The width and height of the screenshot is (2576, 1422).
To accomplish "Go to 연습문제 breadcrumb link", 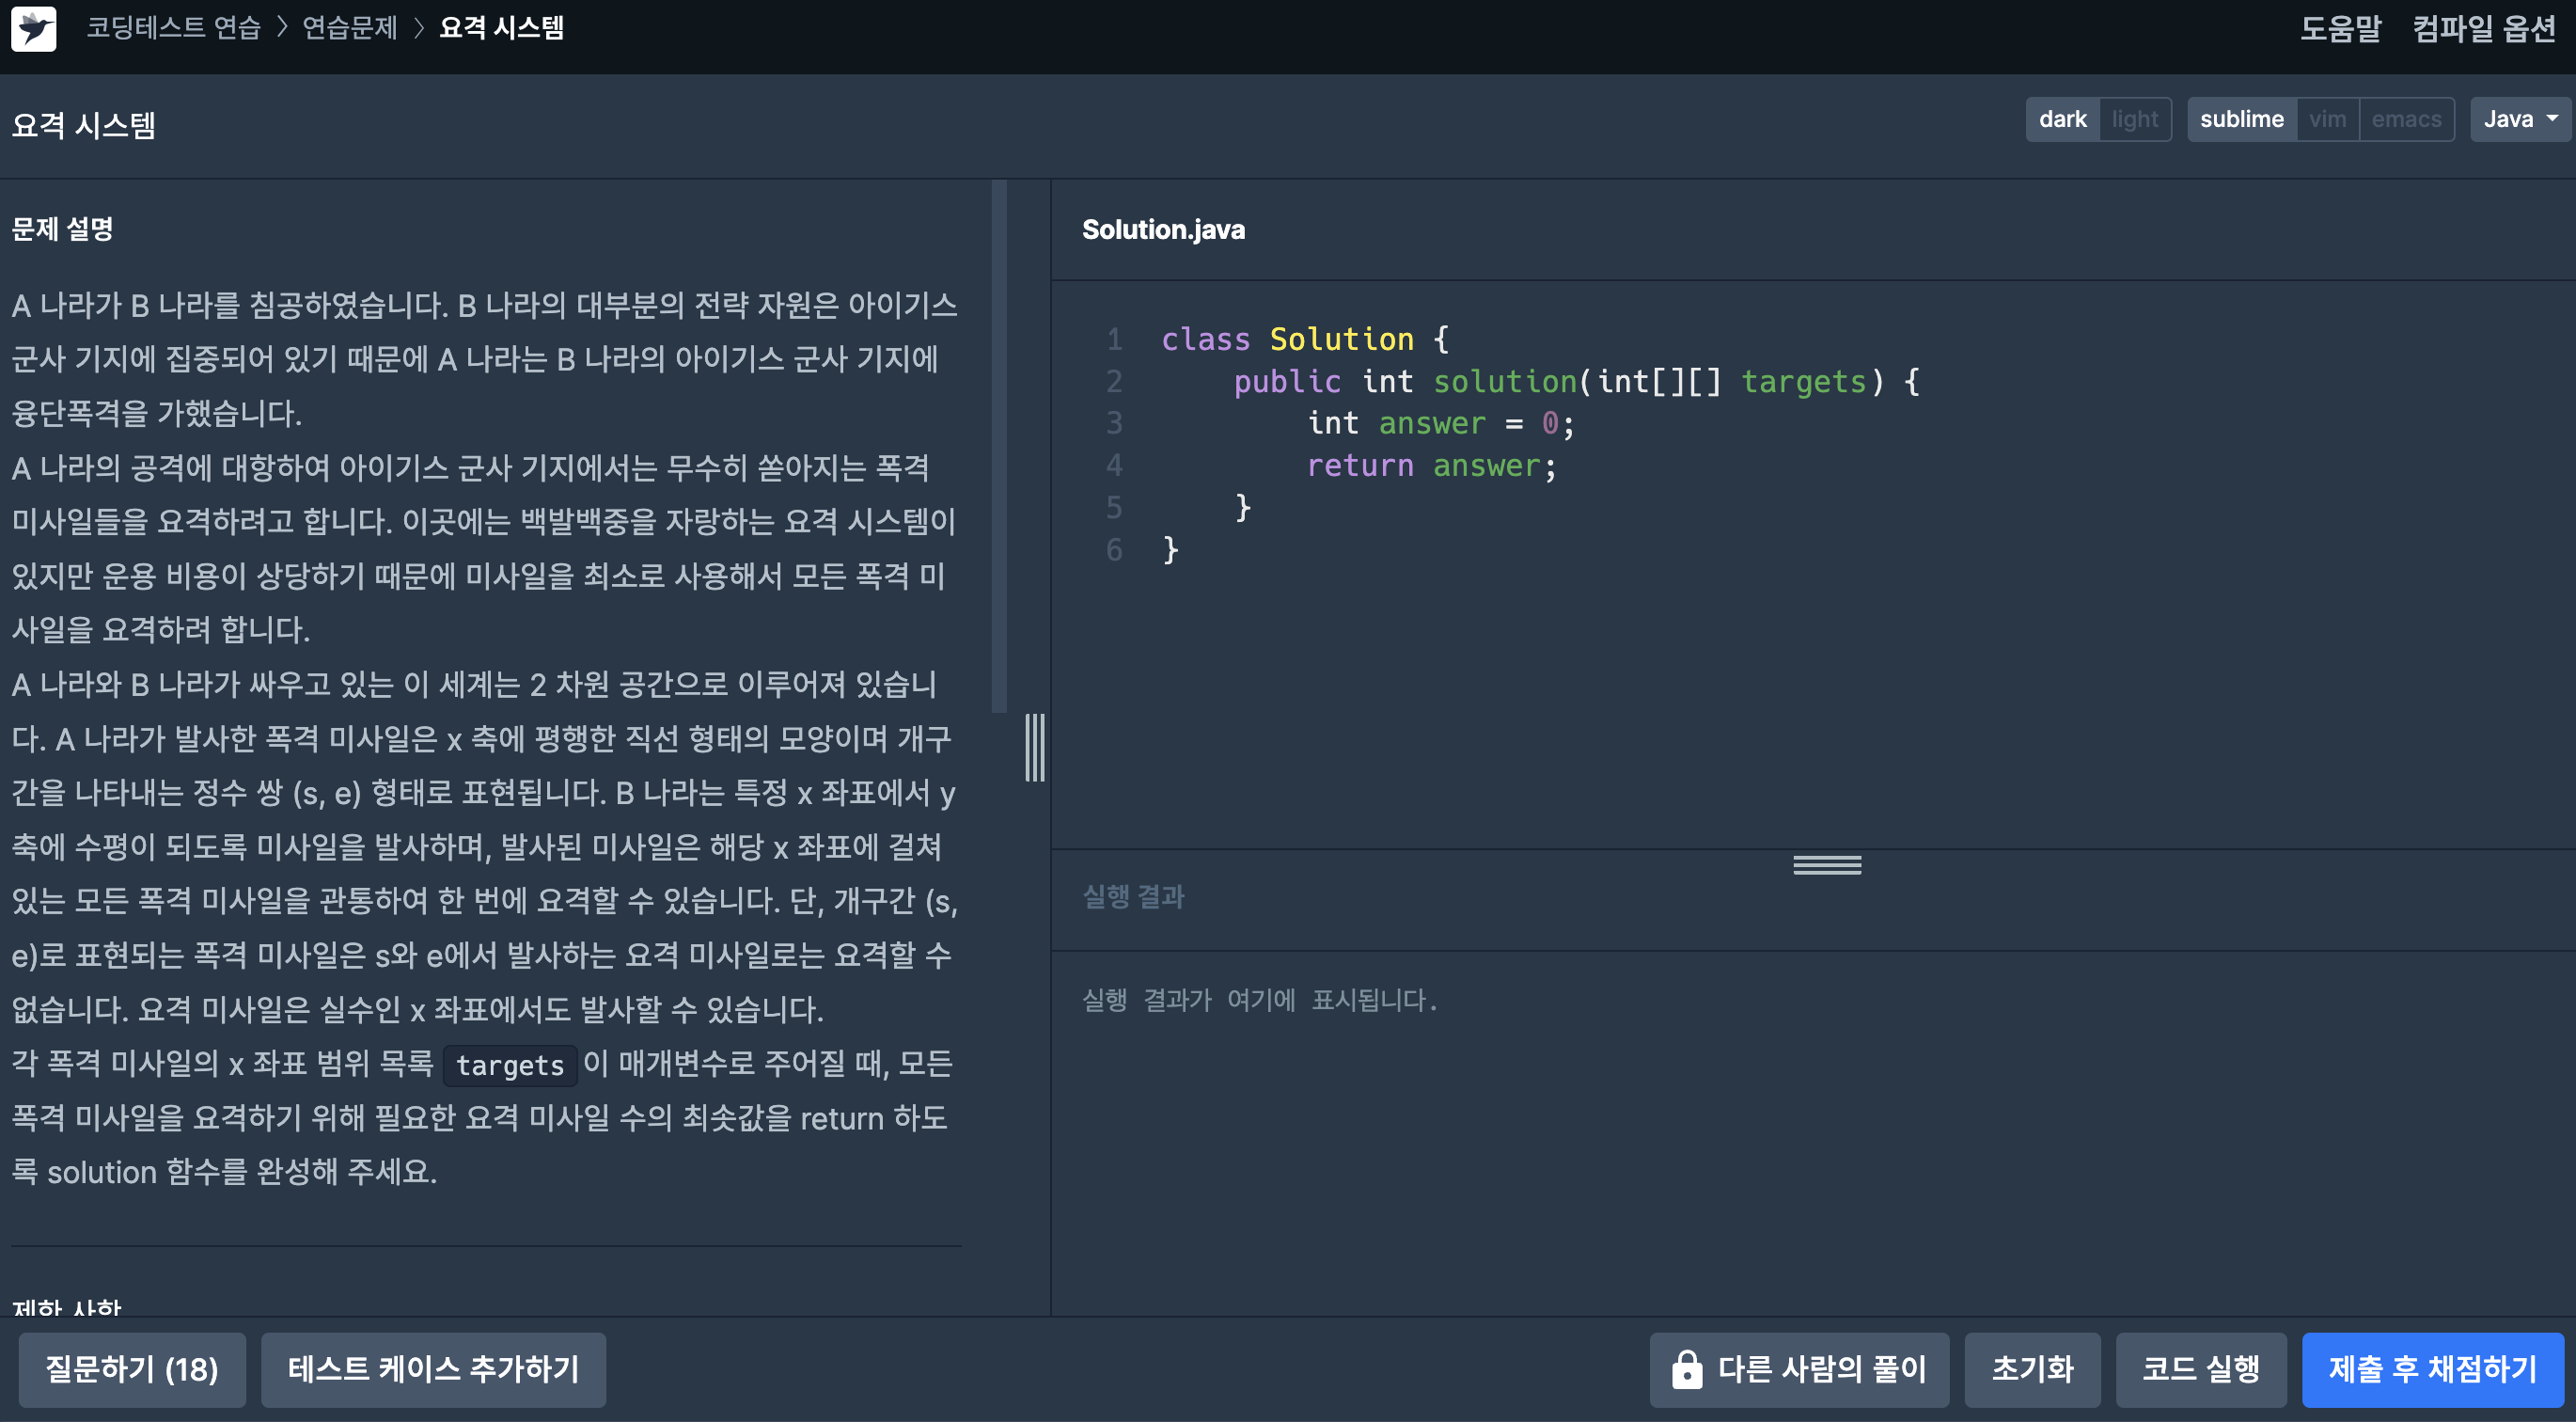I will point(349,28).
